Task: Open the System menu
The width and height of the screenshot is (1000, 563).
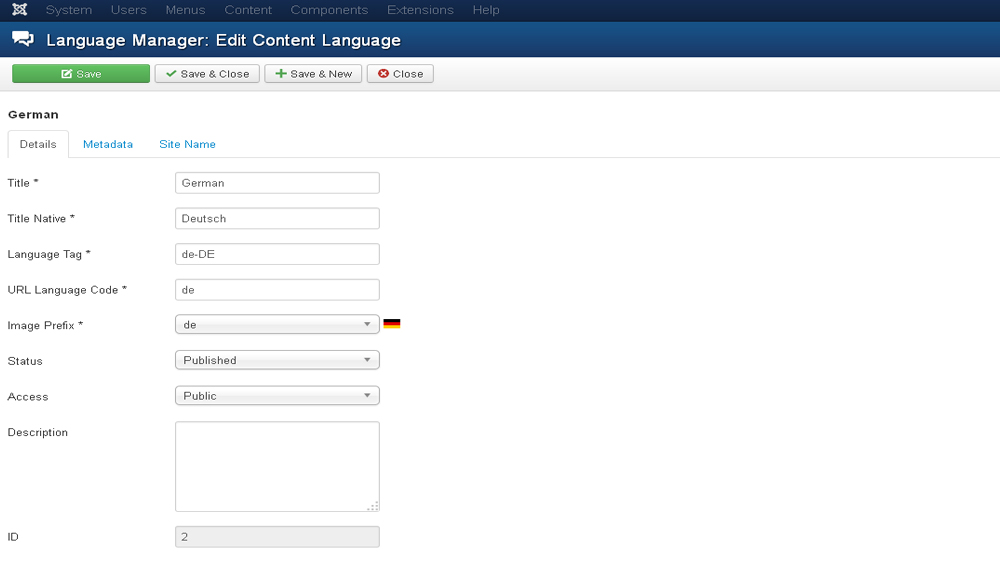Action: coord(69,10)
